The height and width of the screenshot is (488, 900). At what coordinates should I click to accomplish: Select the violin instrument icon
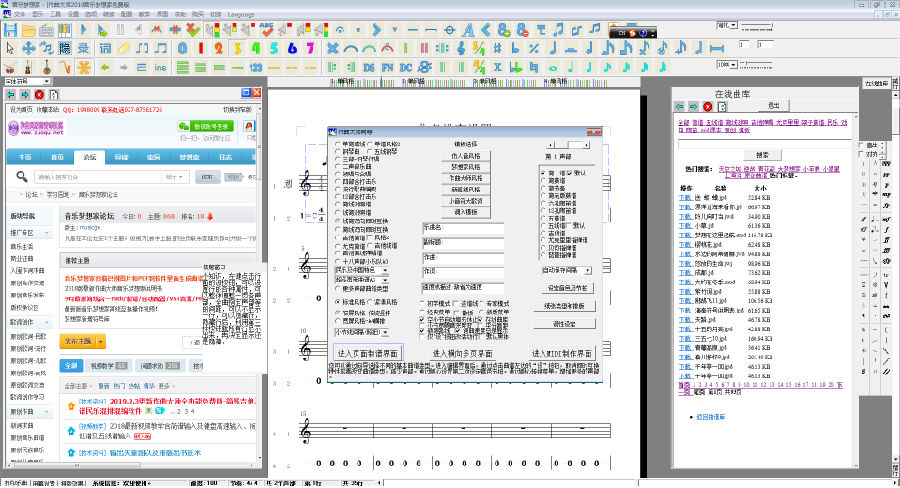(29, 67)
